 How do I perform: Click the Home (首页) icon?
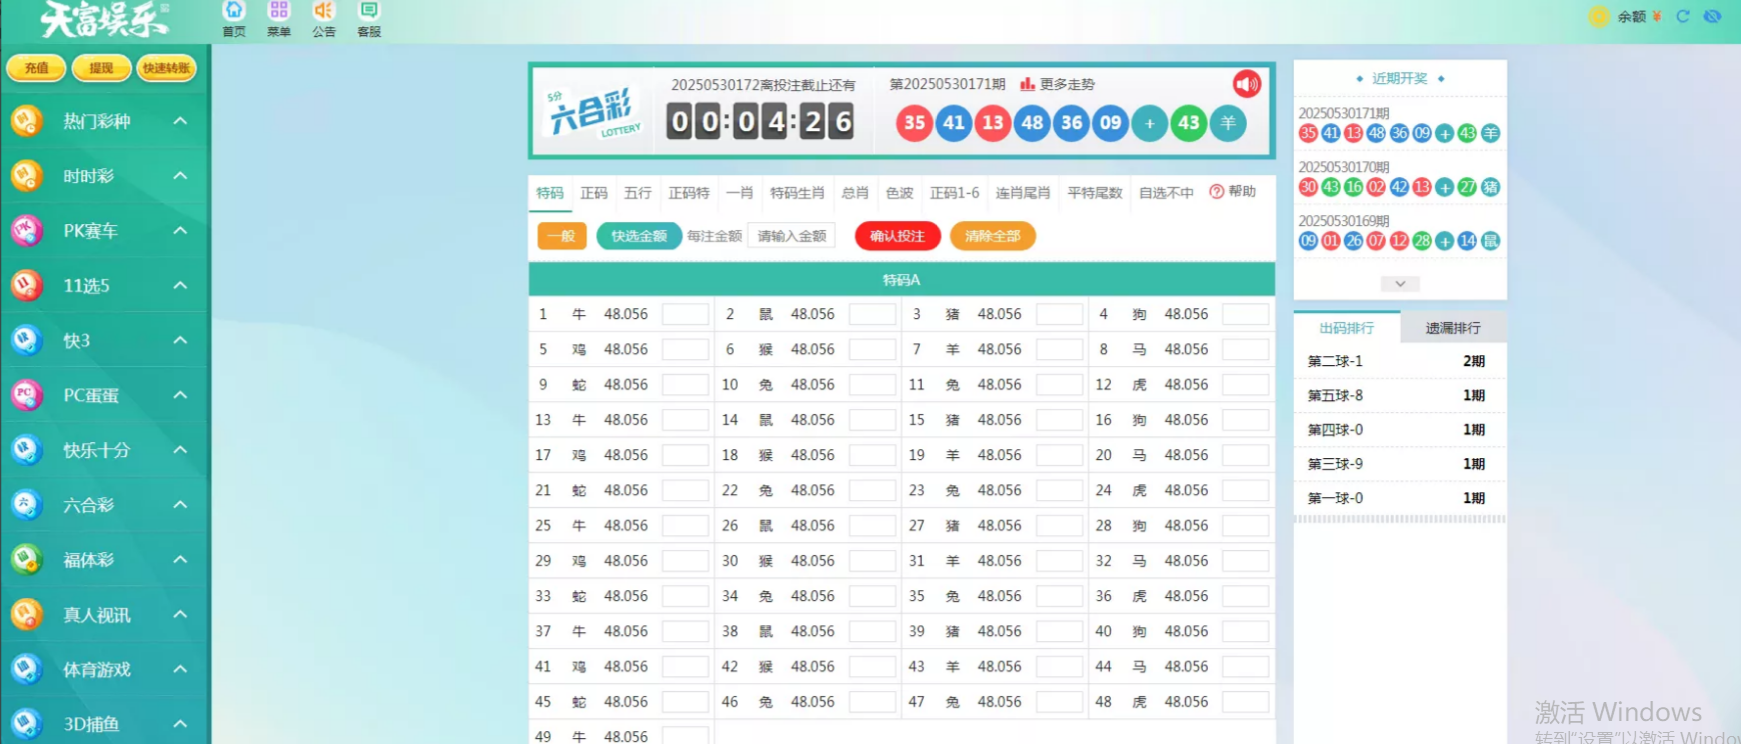[234, 12]
